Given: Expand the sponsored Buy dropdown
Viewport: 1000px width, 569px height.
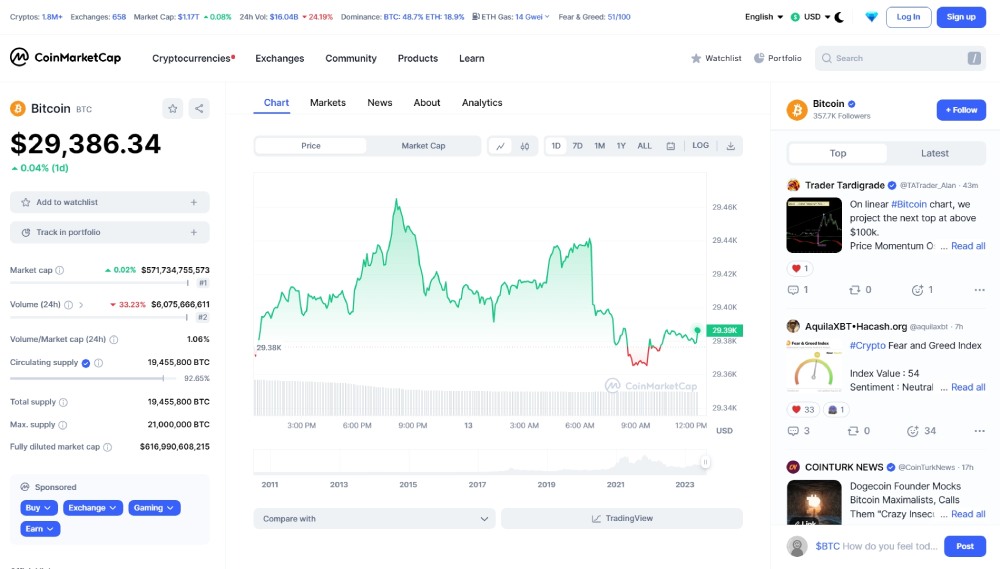Looking at the screenshot, I should 39,508.
